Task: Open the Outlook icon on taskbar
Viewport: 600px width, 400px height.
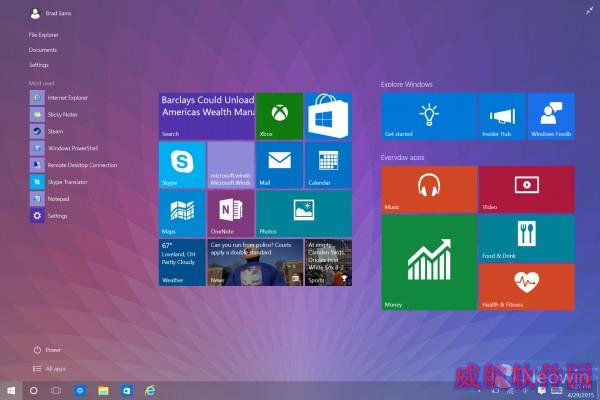Action: click(x=126, y=390)
